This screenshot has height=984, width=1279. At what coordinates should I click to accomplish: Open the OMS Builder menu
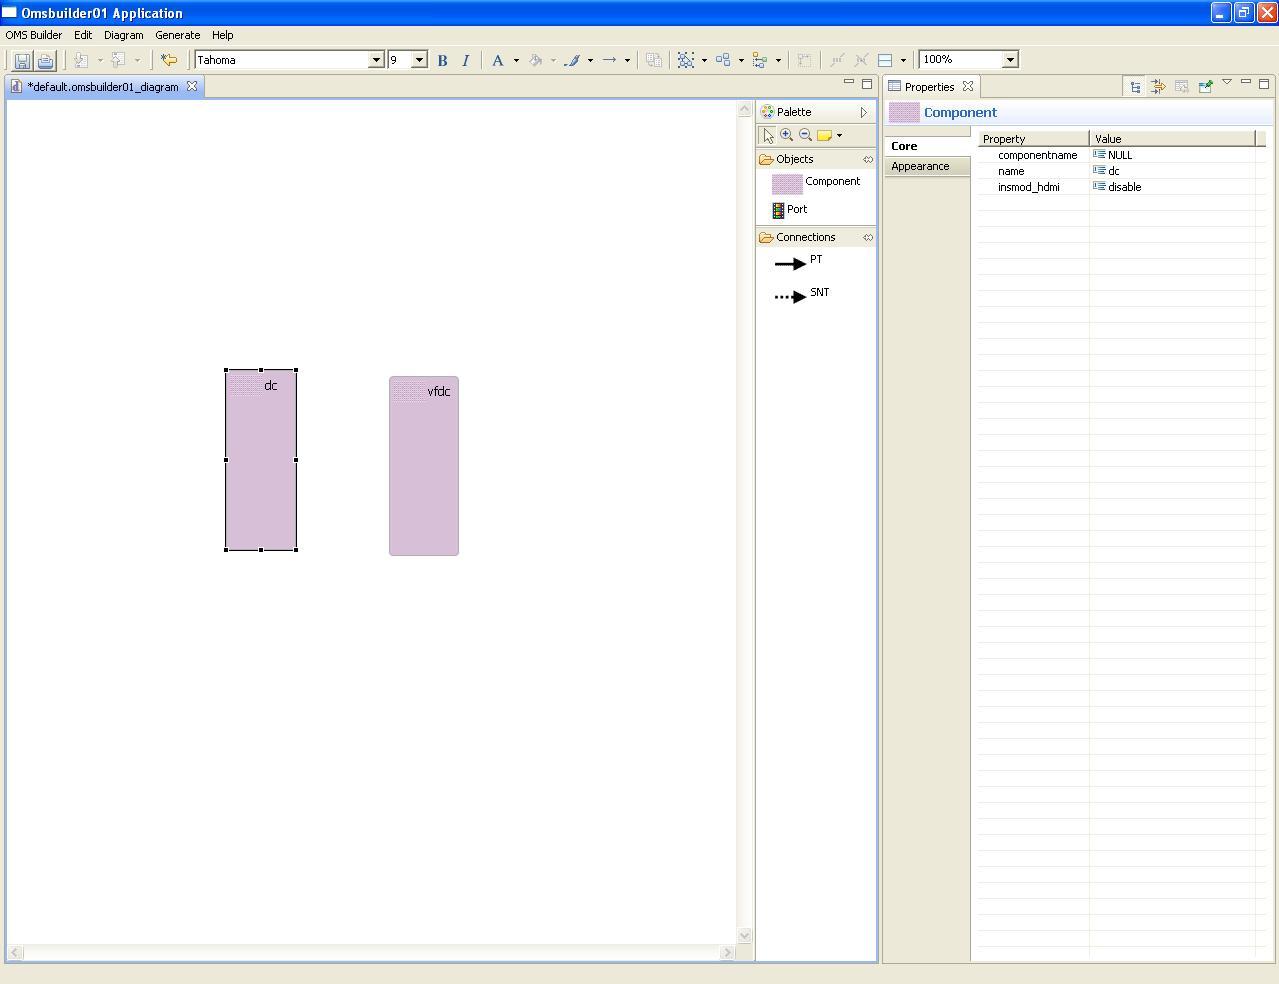pyautogui.click(x=34, y=35)
